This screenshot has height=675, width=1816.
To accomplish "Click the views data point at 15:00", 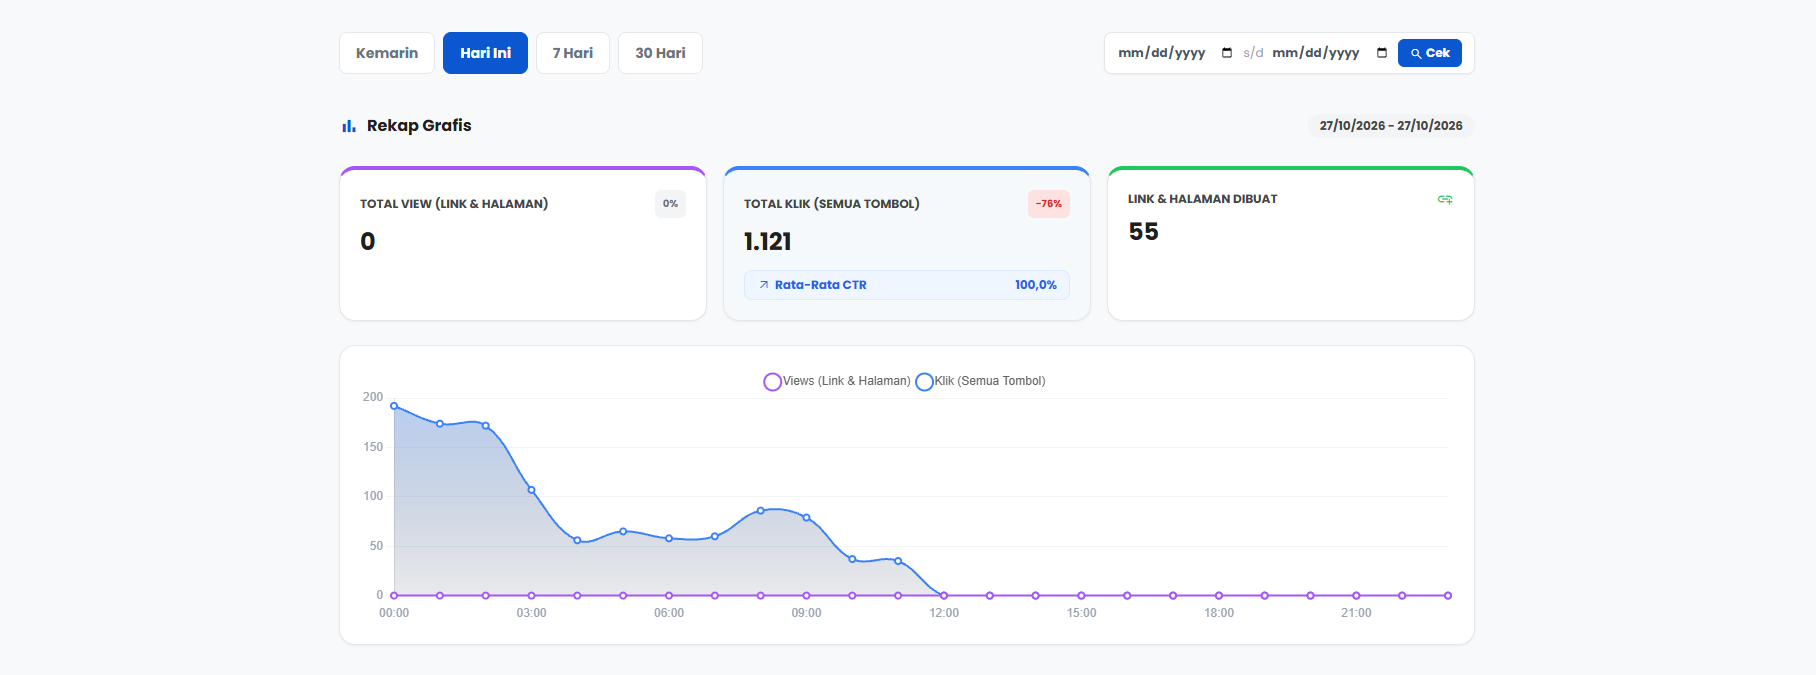I will (x=1081, y=596).
